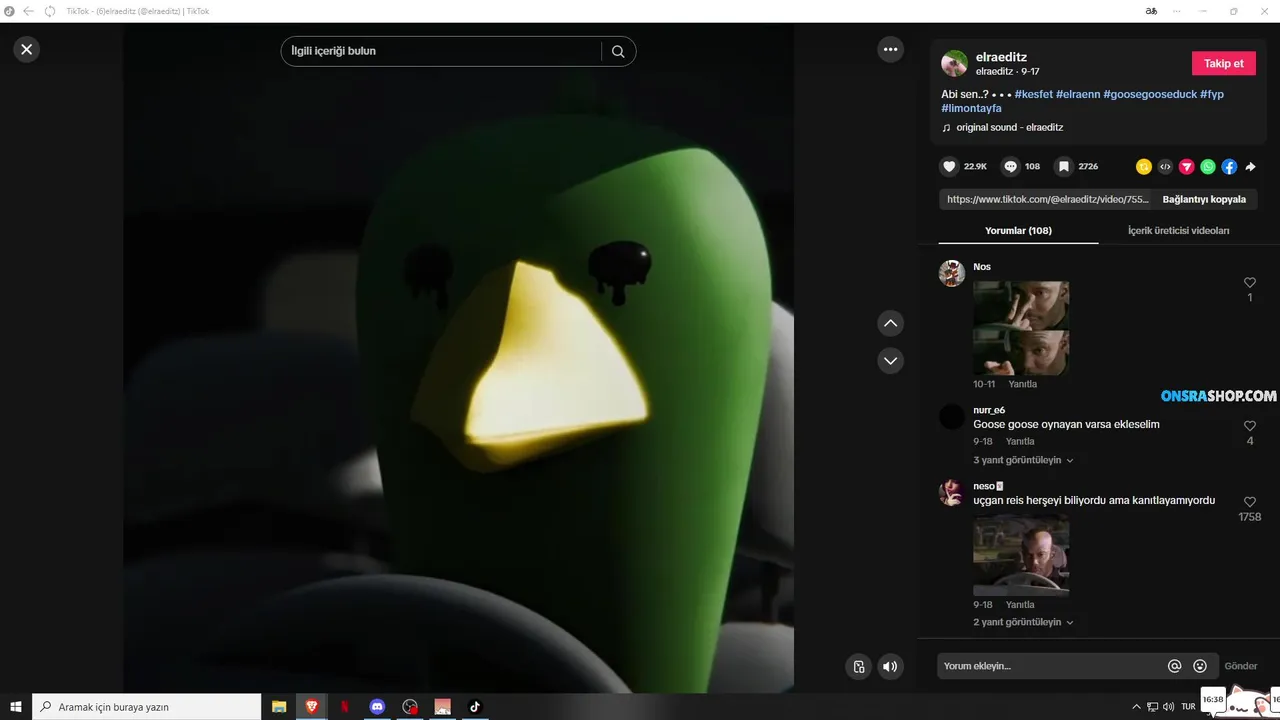Share the video to WhatsApp
This screenshot has height=720, width=1280.
pos(1208,167)
